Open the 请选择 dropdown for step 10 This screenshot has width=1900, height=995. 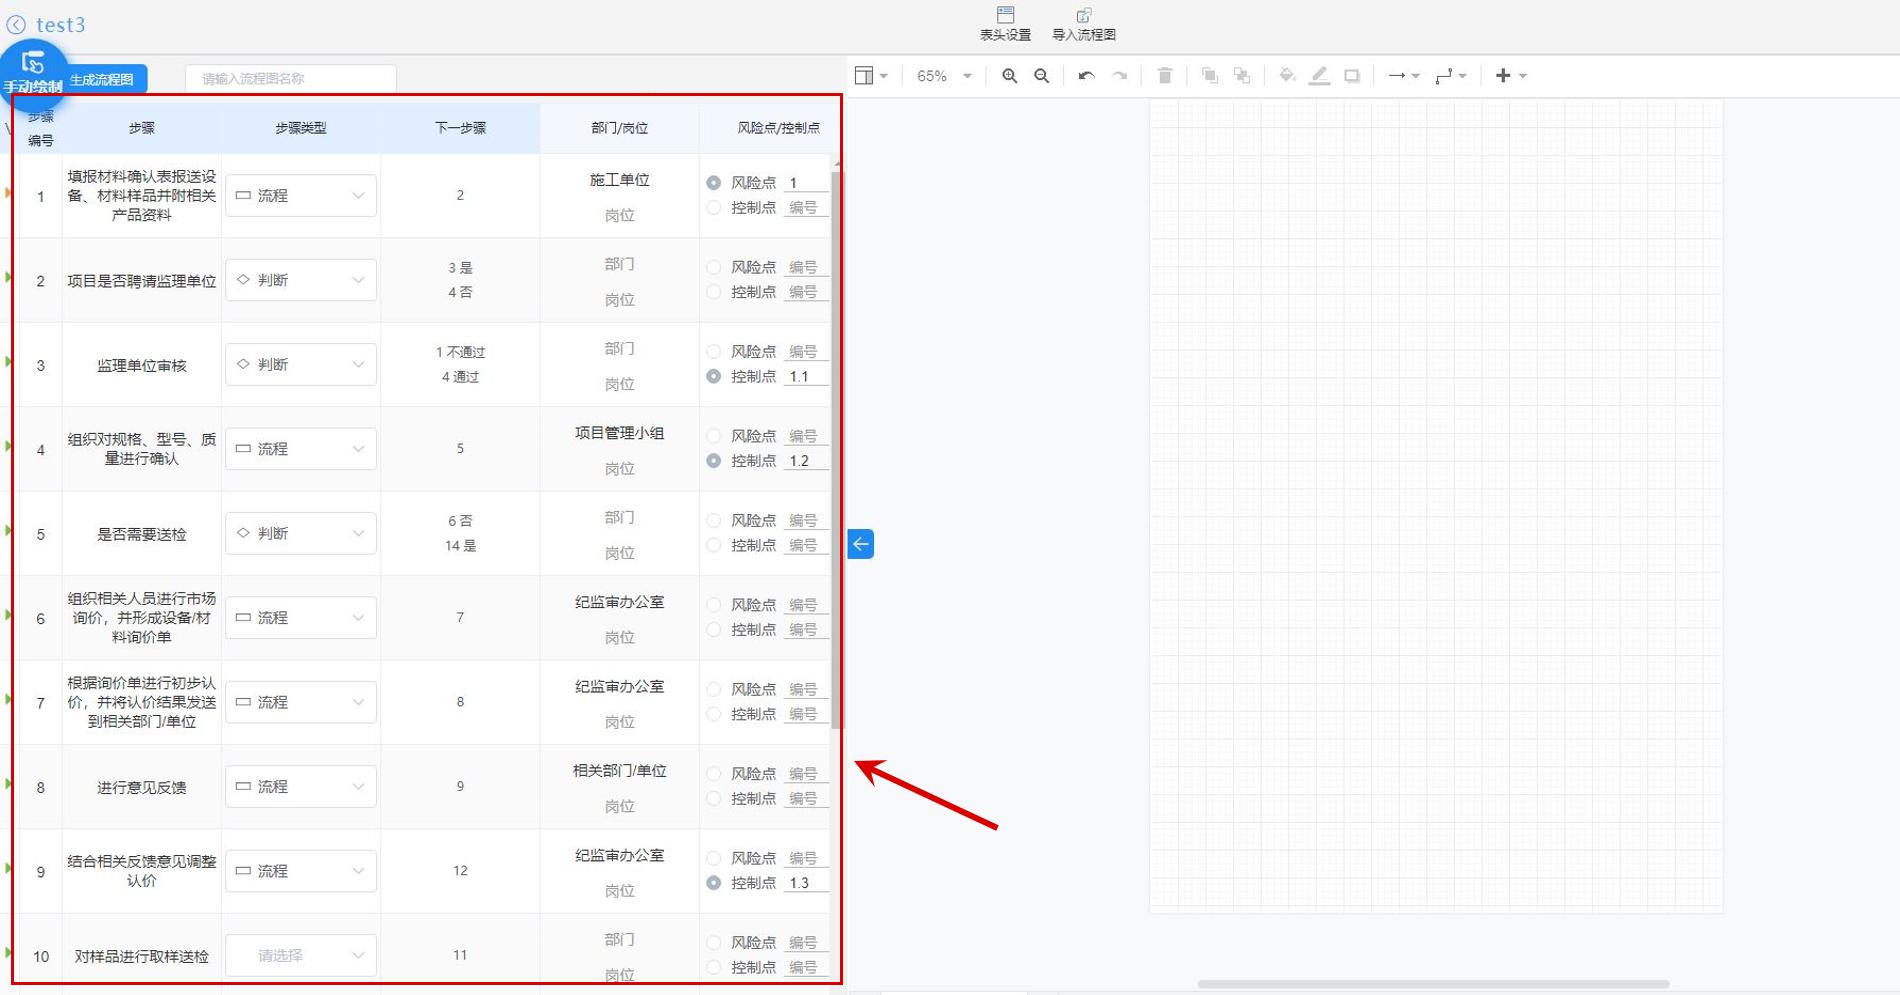point(299,955)
